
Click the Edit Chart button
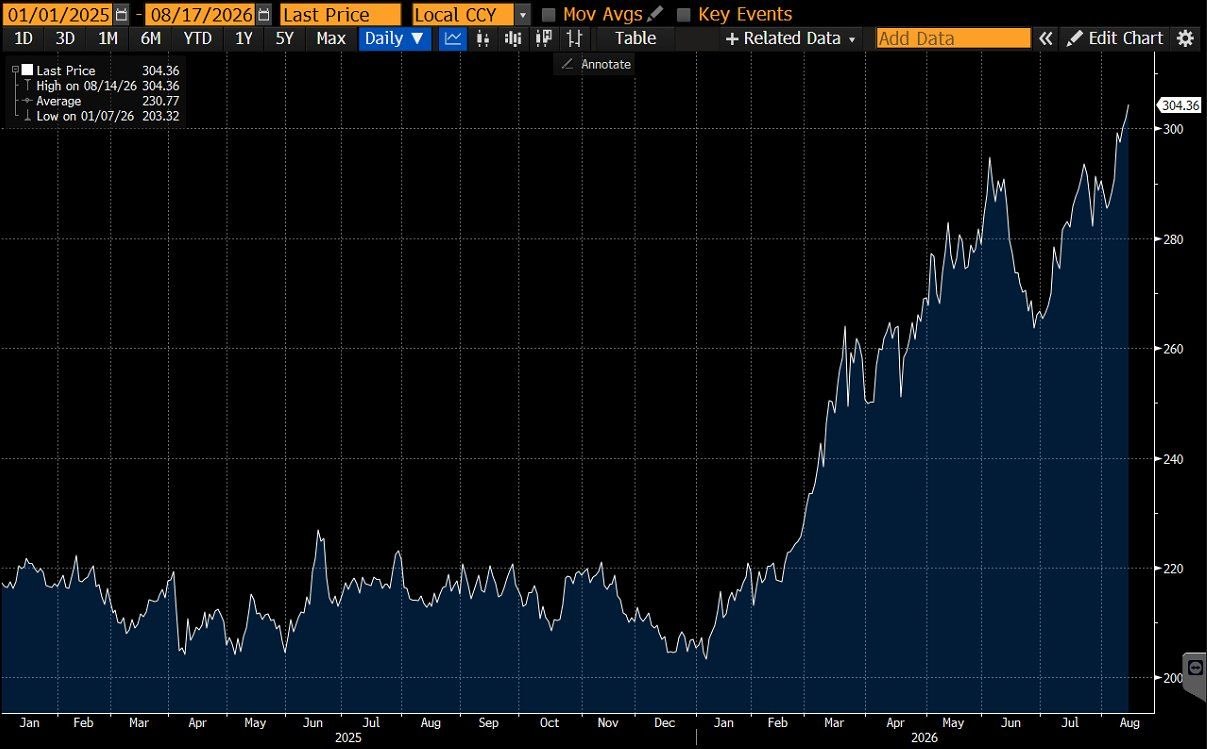(x=1115, y=38)
